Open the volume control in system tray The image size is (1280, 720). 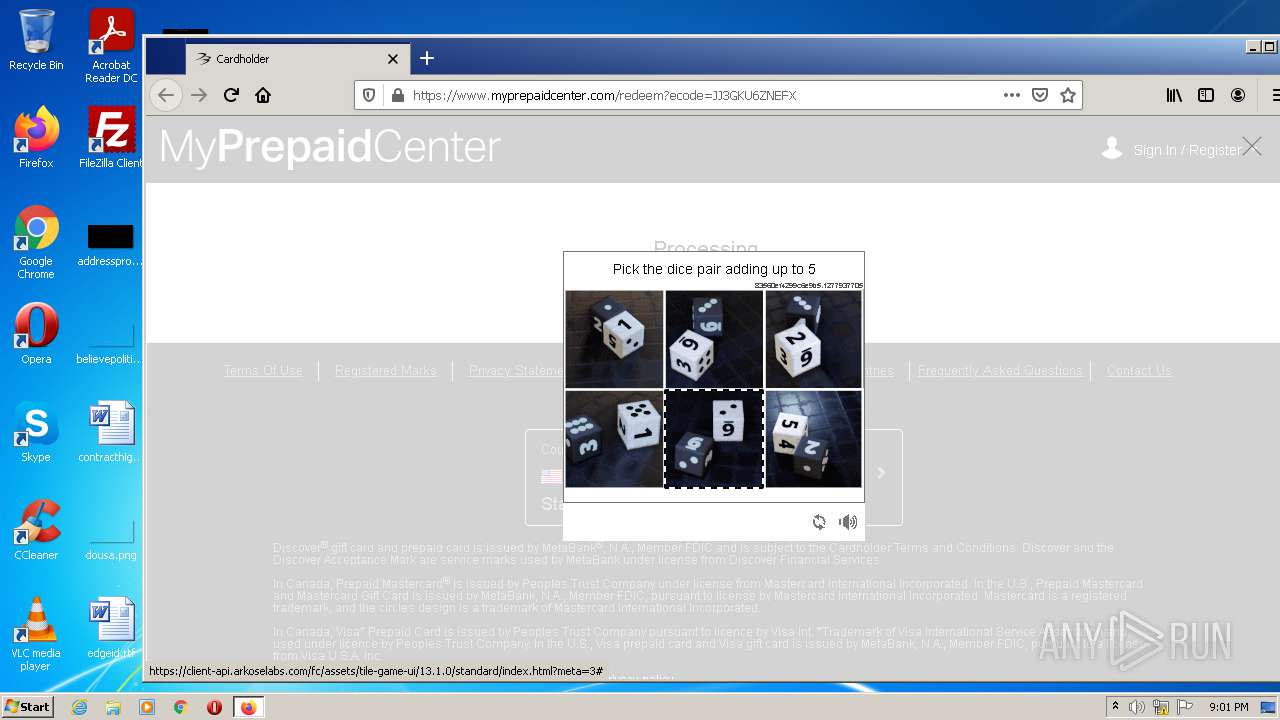[x=1137, y=707]
